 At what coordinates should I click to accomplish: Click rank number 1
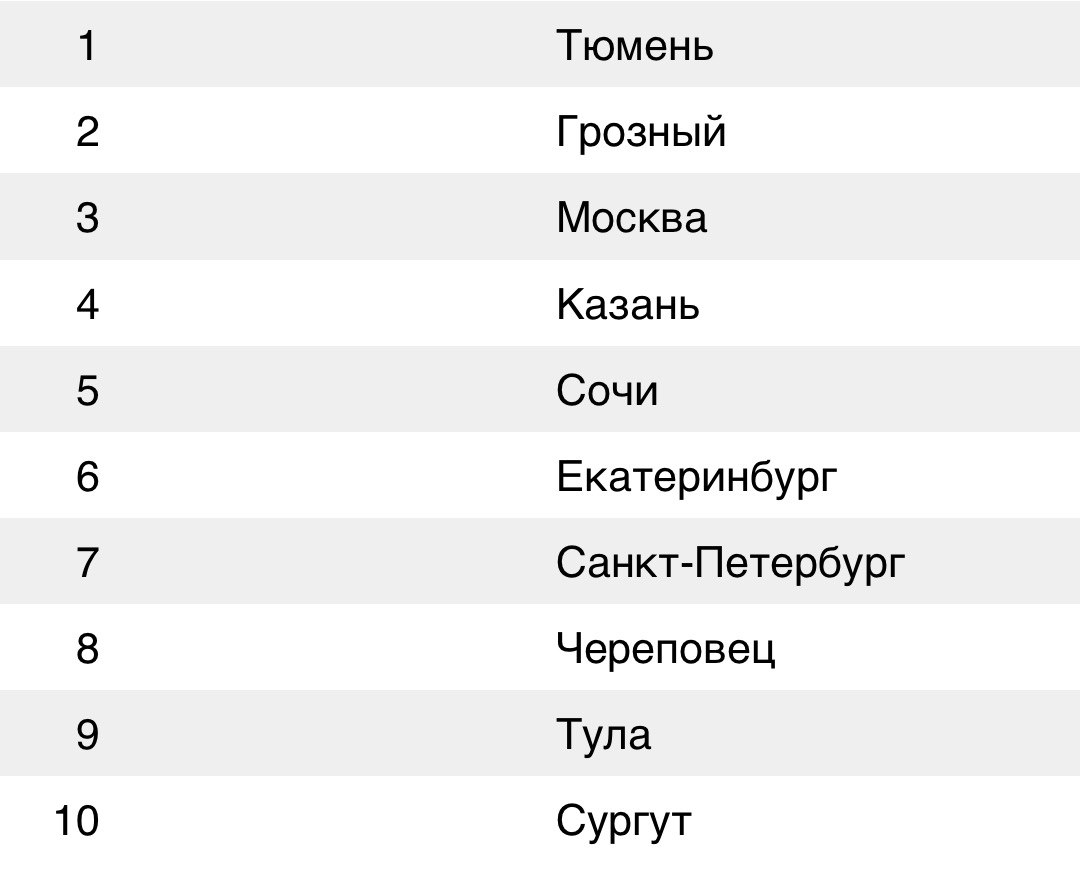[x=87, y=45]
